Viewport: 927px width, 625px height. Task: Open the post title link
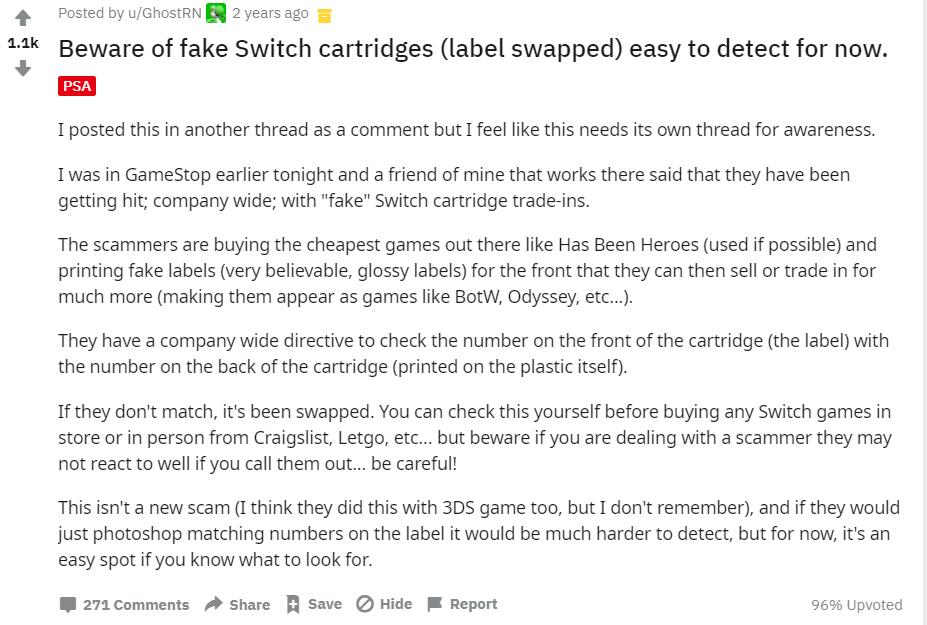(x=472, y=48)
